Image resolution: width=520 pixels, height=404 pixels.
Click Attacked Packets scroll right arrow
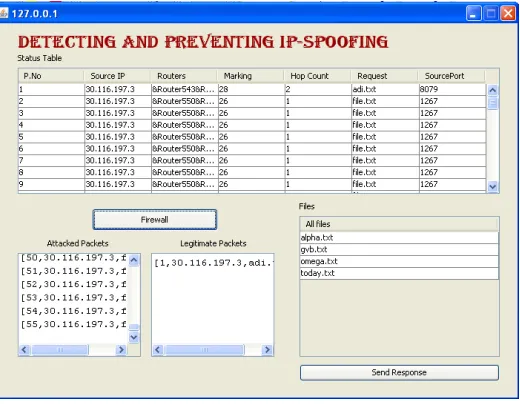click(x=121, y=350)
